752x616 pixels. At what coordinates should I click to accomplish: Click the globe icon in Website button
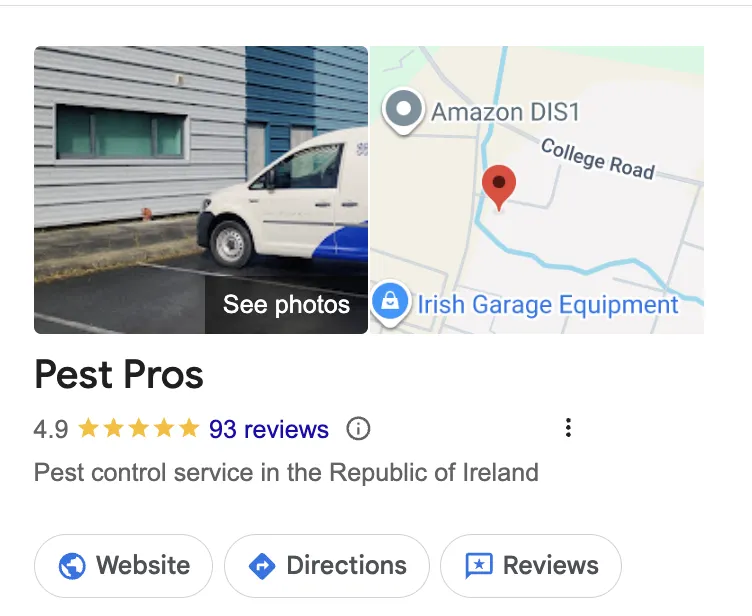(72, 566)
